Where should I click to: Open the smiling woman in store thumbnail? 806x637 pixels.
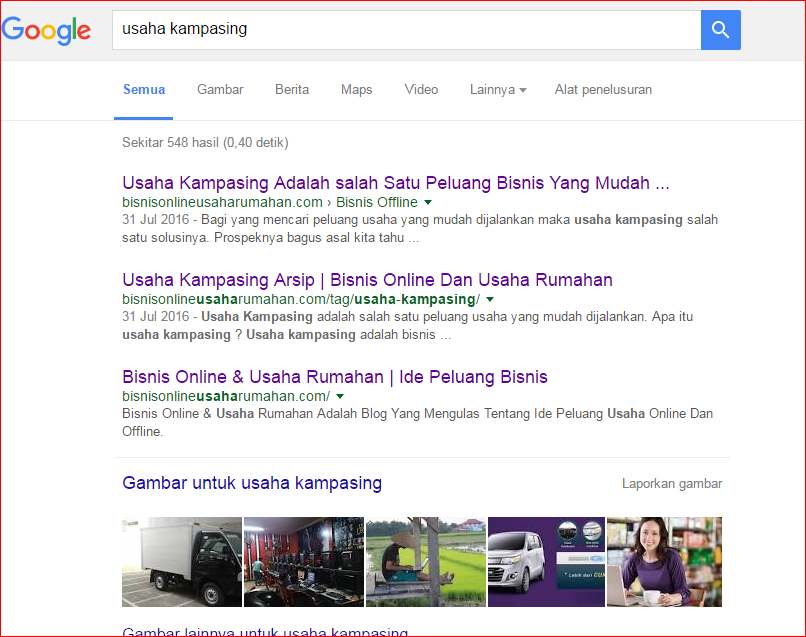click(664, 562)
